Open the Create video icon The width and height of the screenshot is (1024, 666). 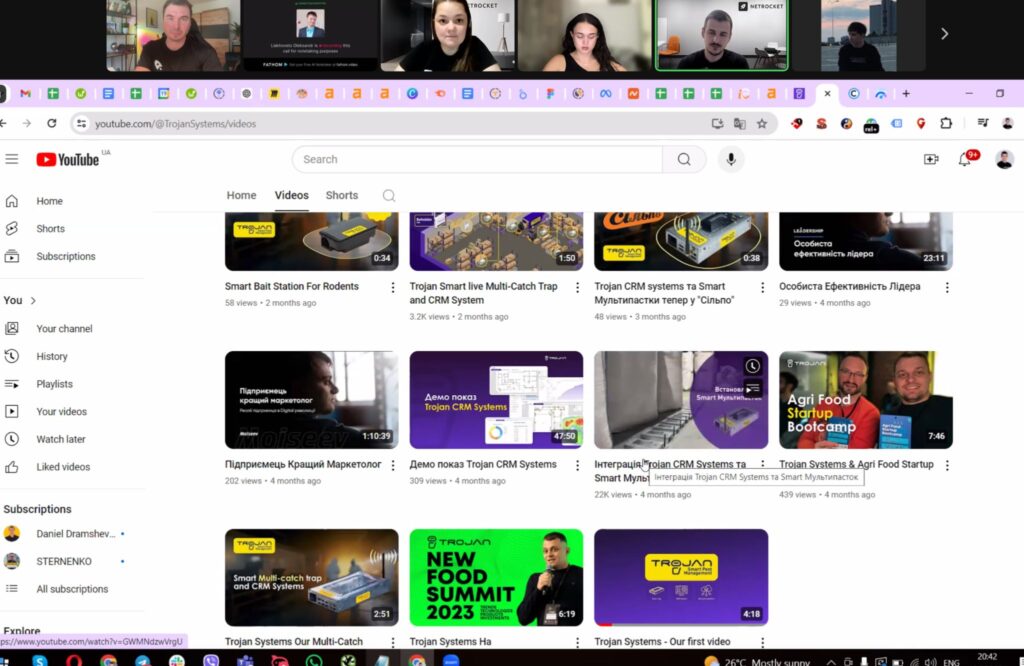[x=931, y=159]
